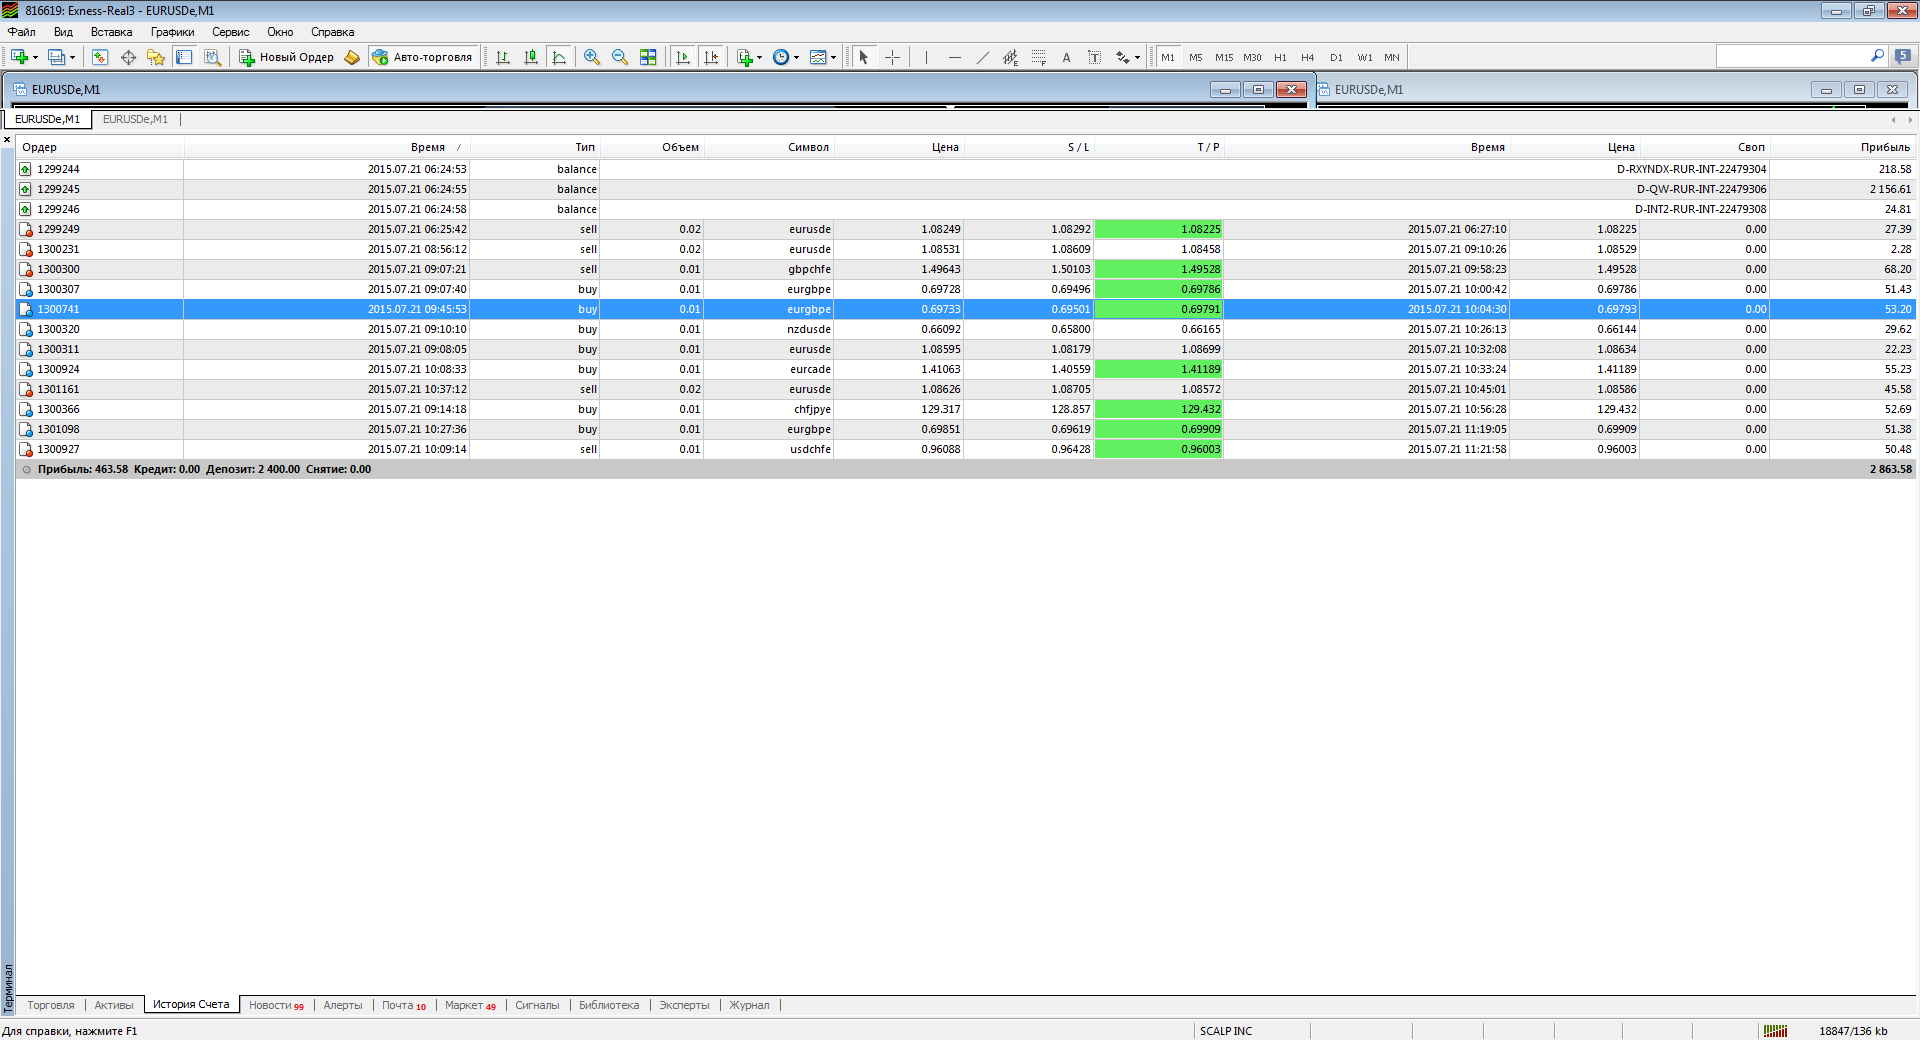Select the Fibonacci retracement tool
Image resolution: width=1920 pixels, height=1040 pixels.
[1039, 57]
